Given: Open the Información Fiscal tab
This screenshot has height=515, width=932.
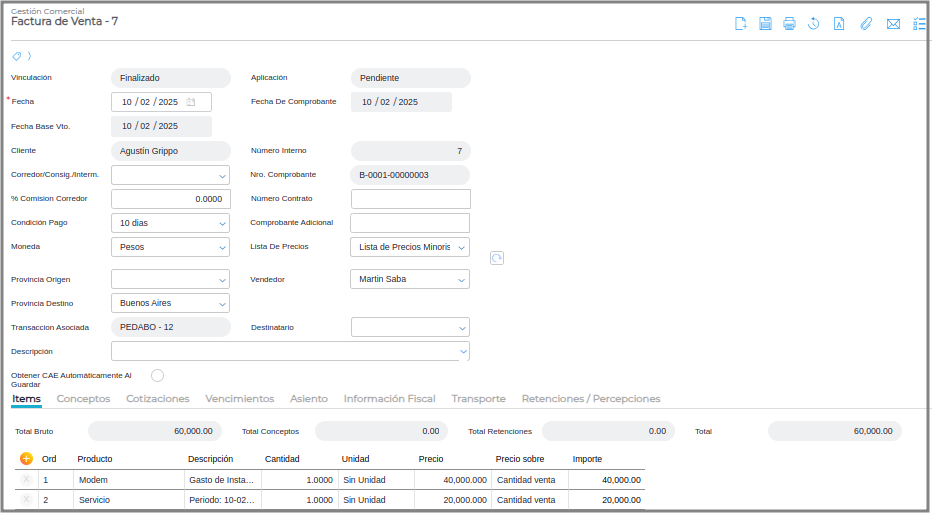Looking at the screenshot, I should click(x=389, y=398).
